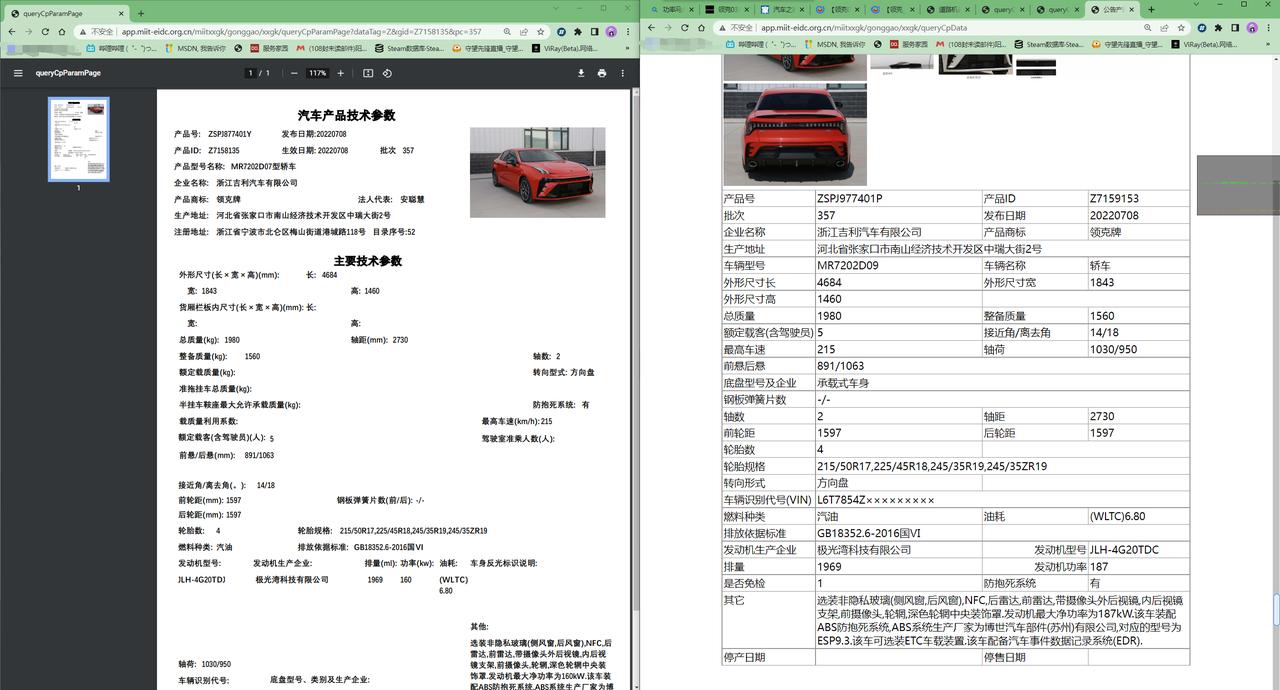Click the 117% zoom level field
The width and height of the screenshot is (1280, 690).
pyautogui.click(x=317, y=73)
